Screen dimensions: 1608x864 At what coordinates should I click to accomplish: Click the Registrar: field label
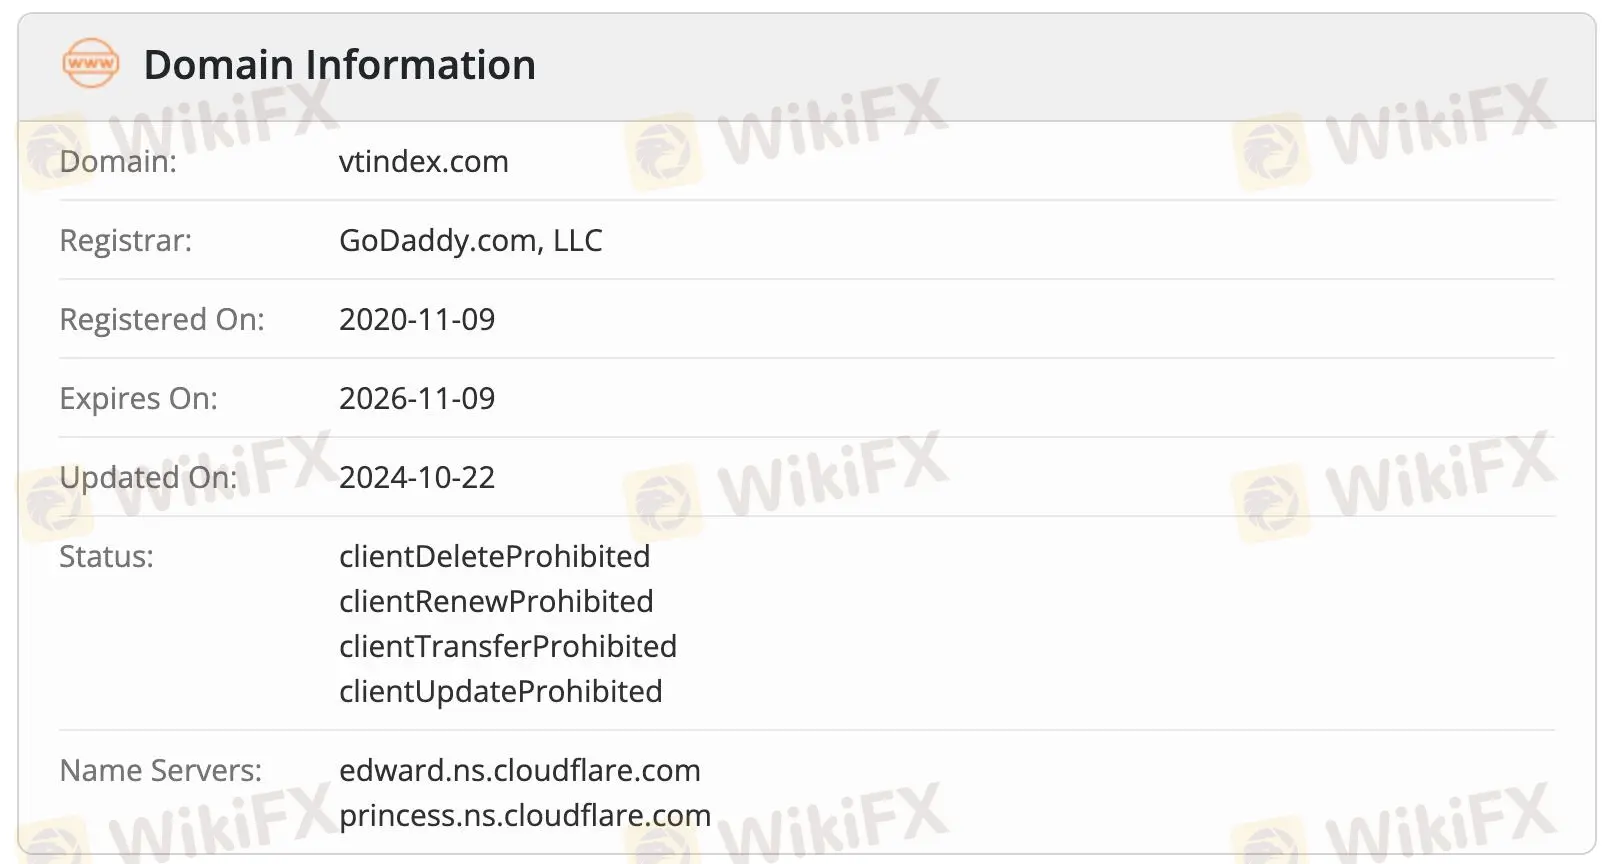click(x=126, y=240)
